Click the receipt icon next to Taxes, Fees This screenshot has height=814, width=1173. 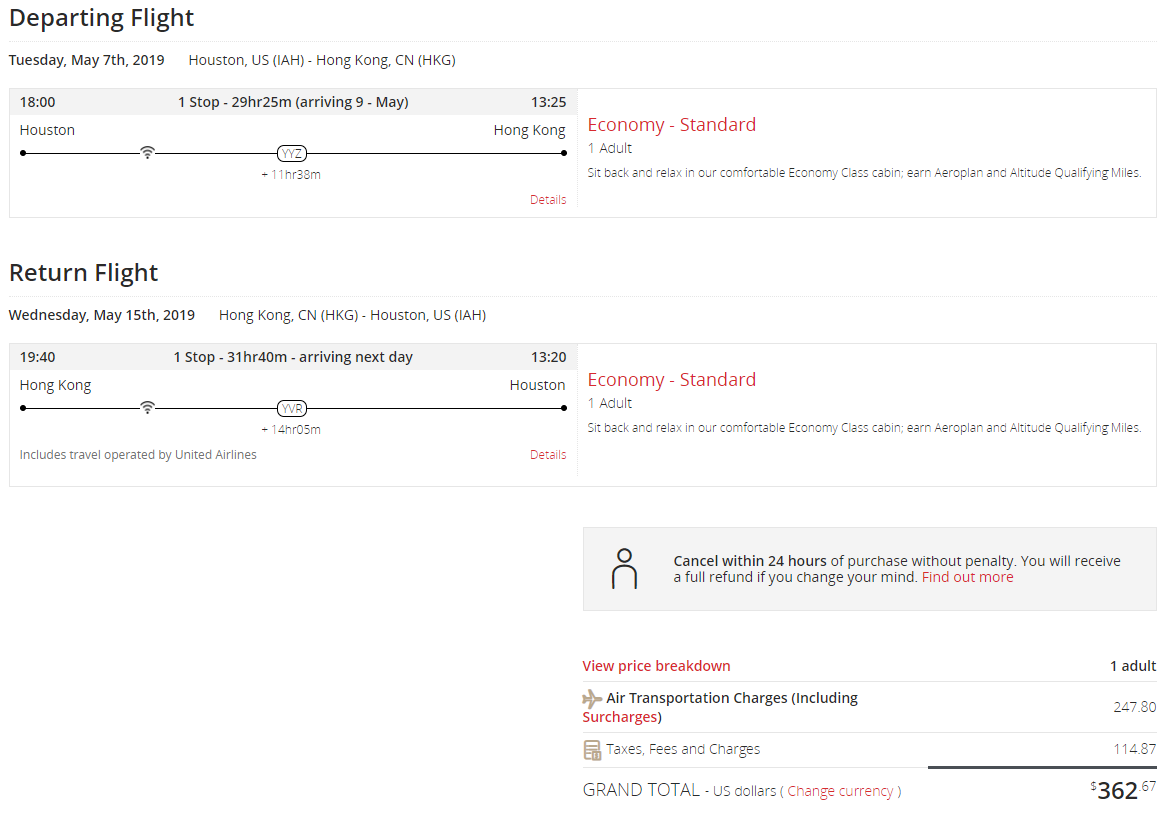click(592, 750)
